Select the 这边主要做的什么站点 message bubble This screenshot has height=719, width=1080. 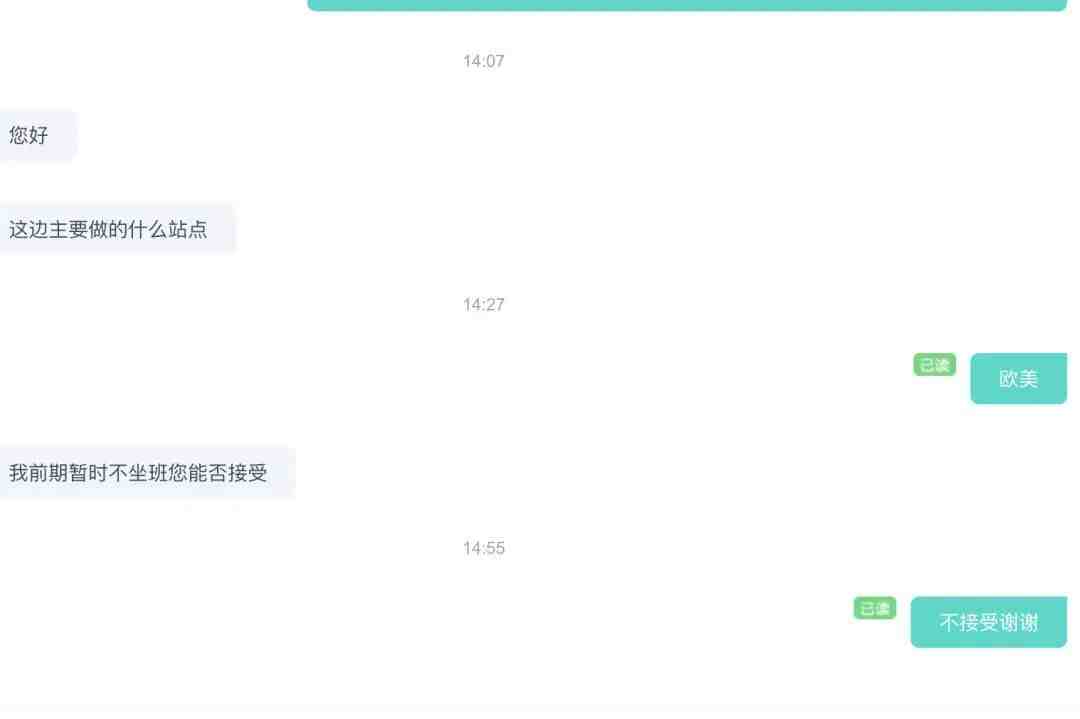(117, 229)
